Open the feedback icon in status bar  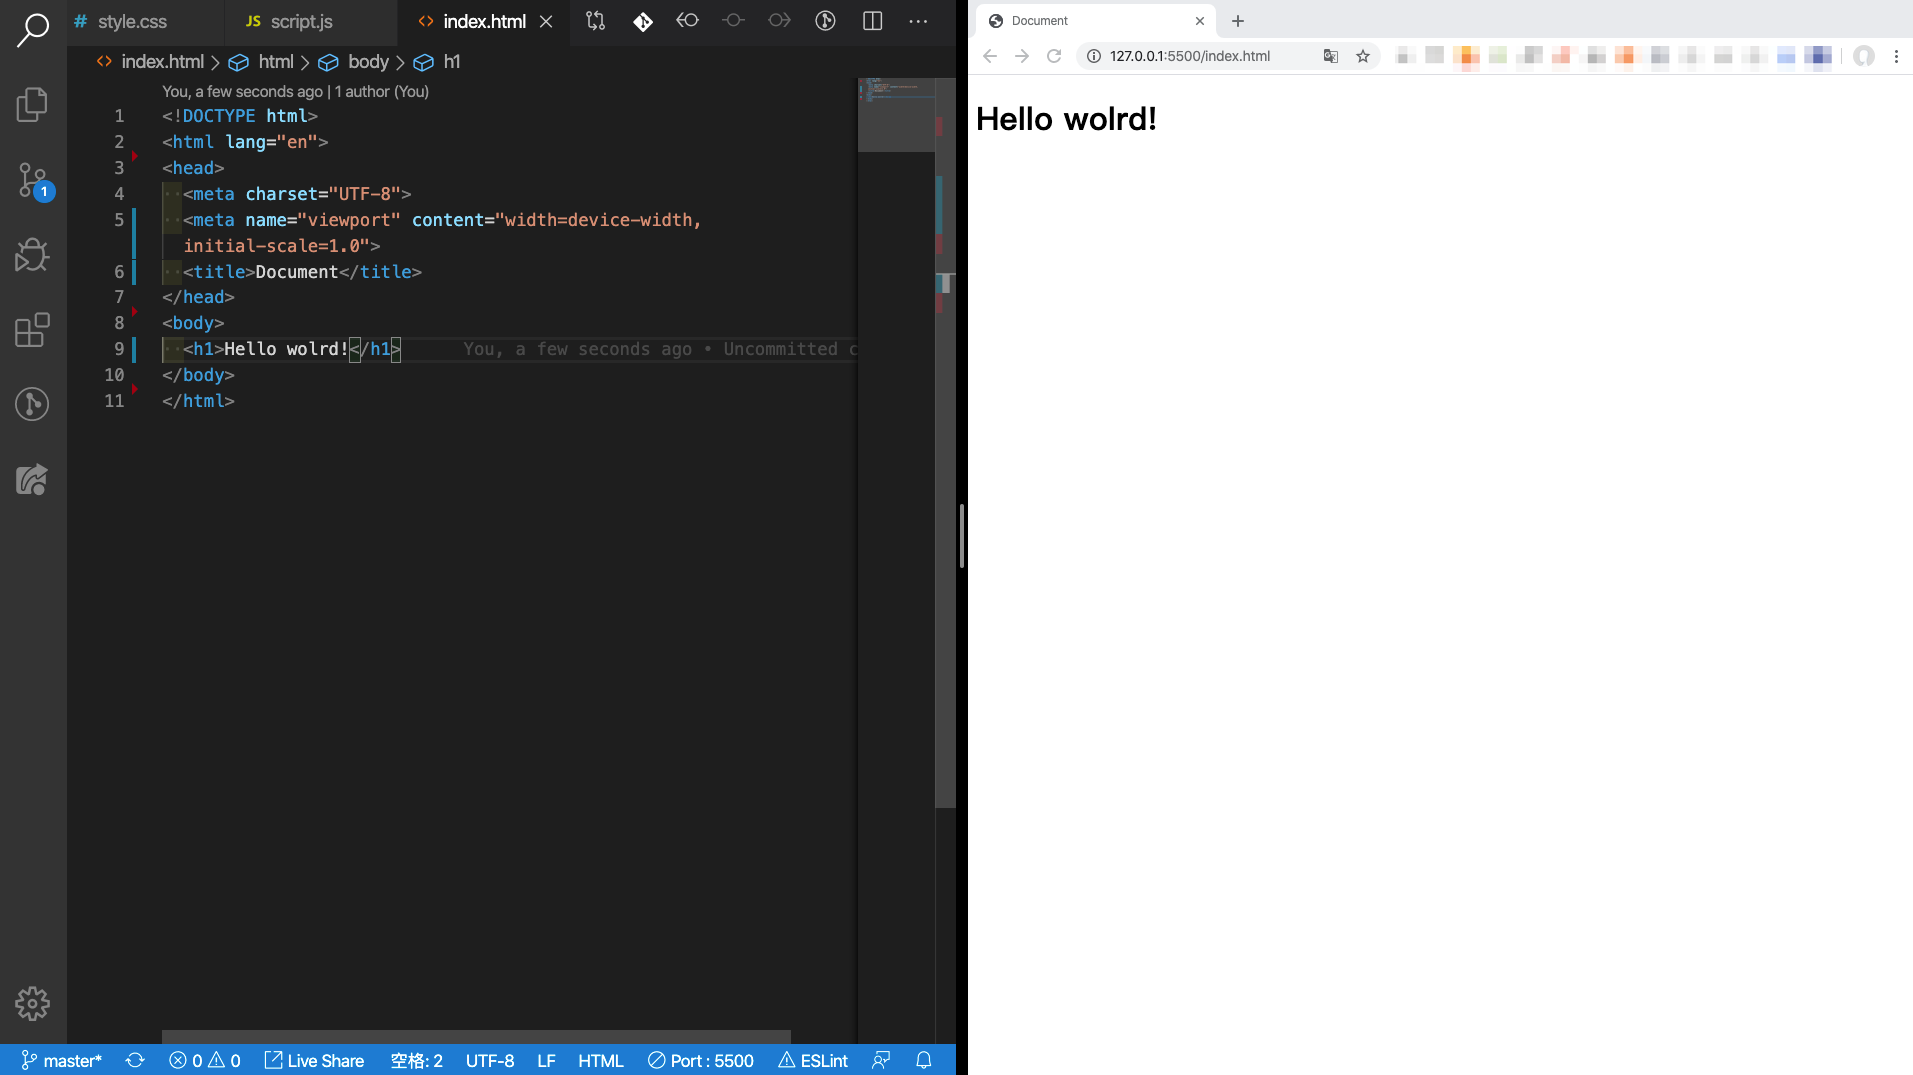coord(881,1060)
